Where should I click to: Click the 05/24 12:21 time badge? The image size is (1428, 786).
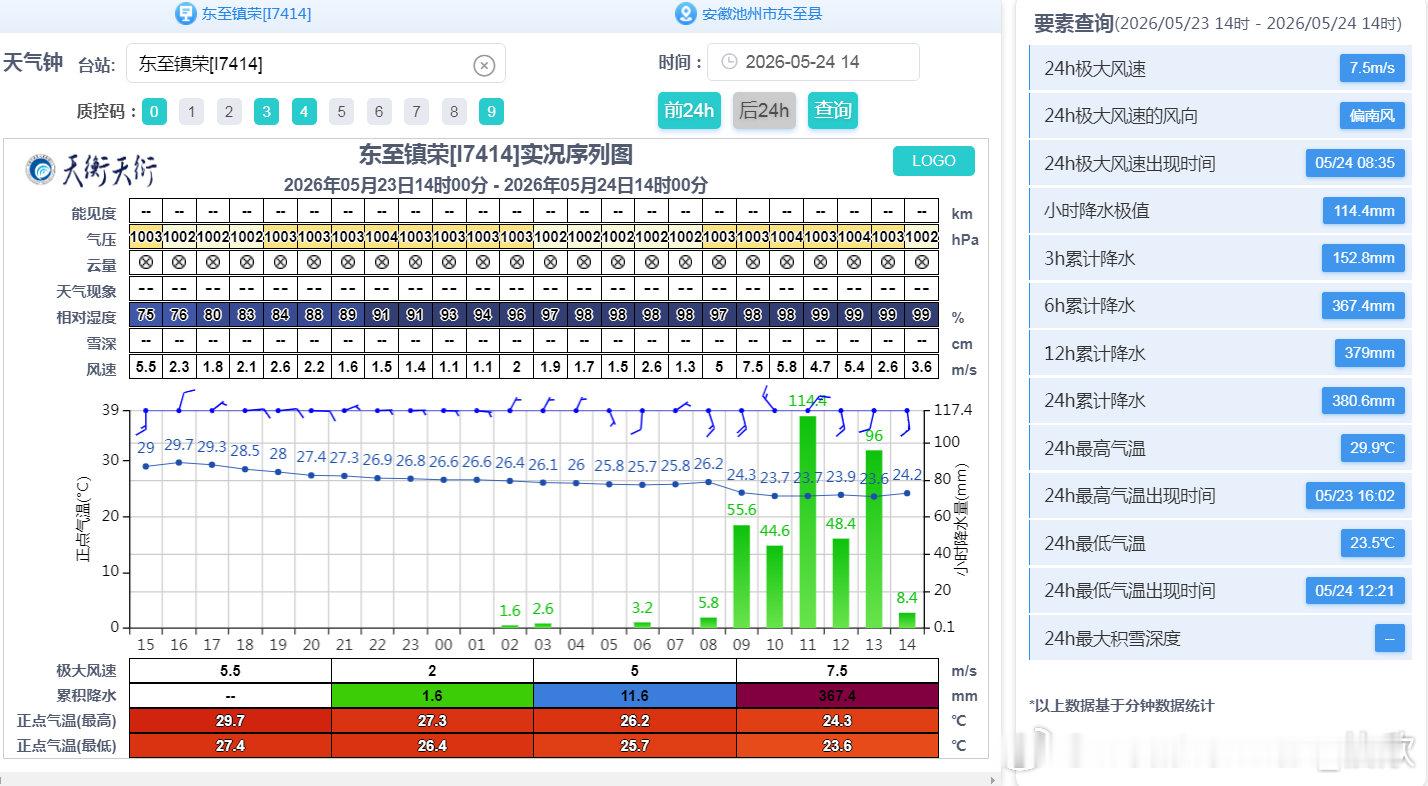(1355, 591)
